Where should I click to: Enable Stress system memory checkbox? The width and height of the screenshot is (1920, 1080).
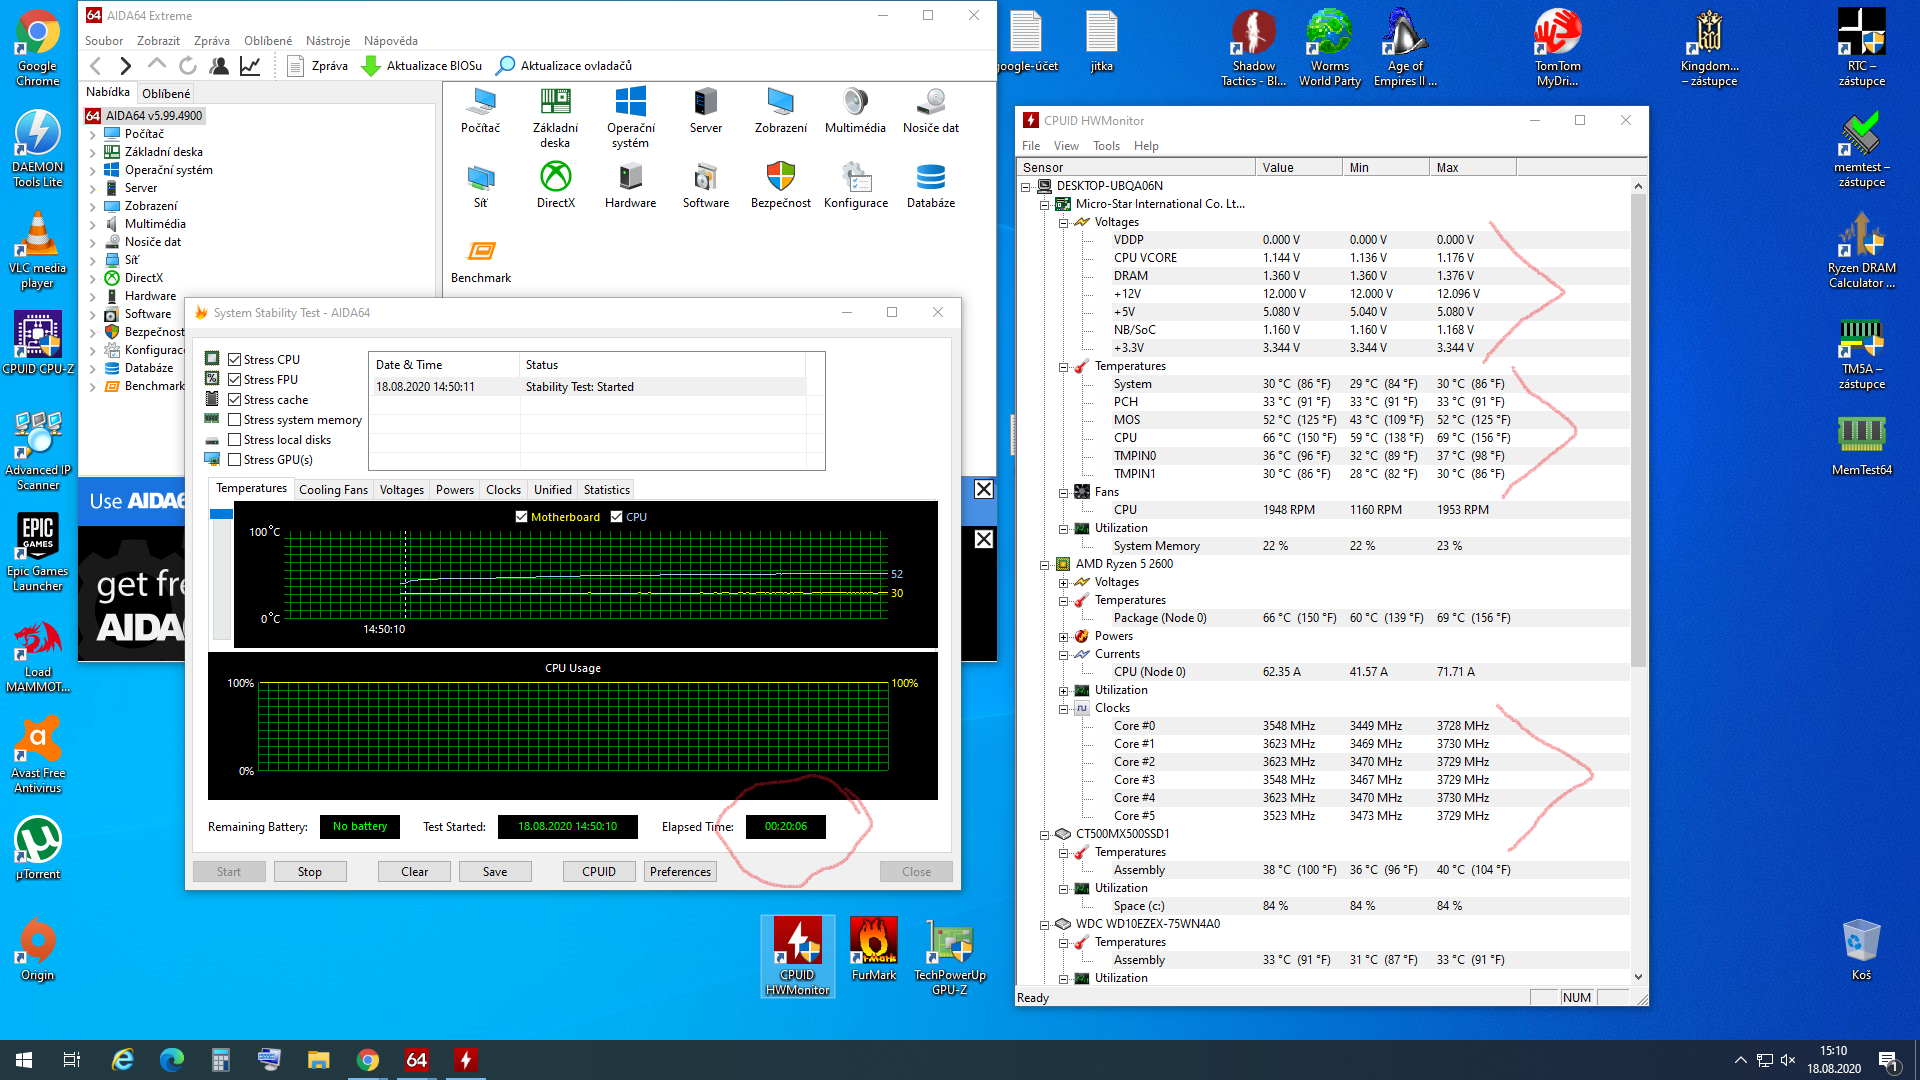pos(234,420)
